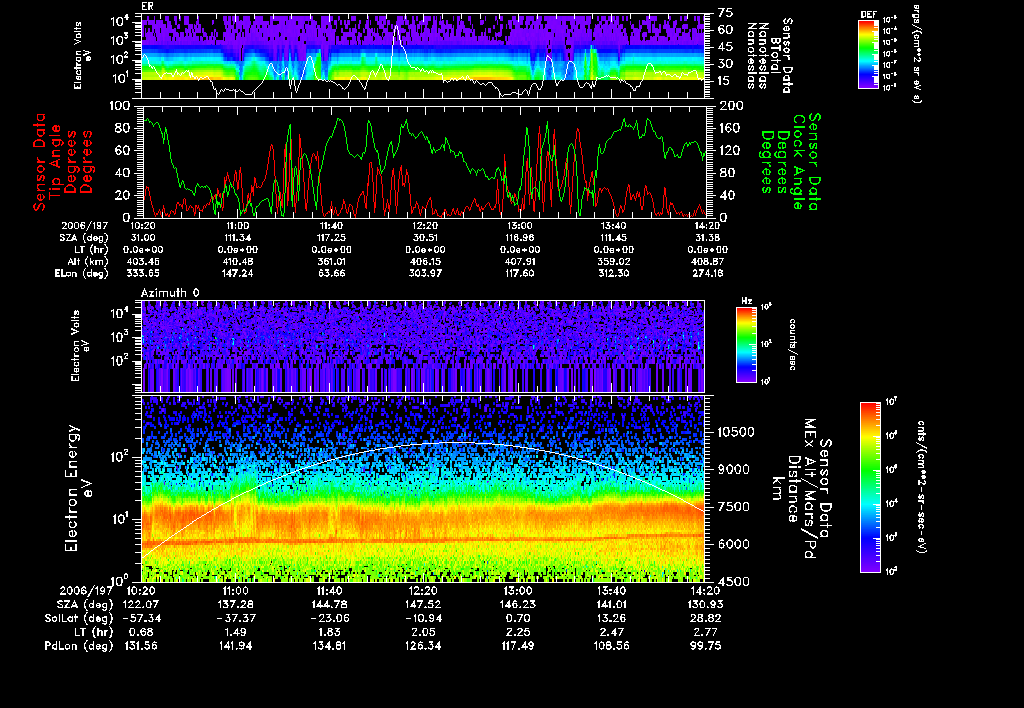Click the 7500 km distance tick label

point(733,506)
